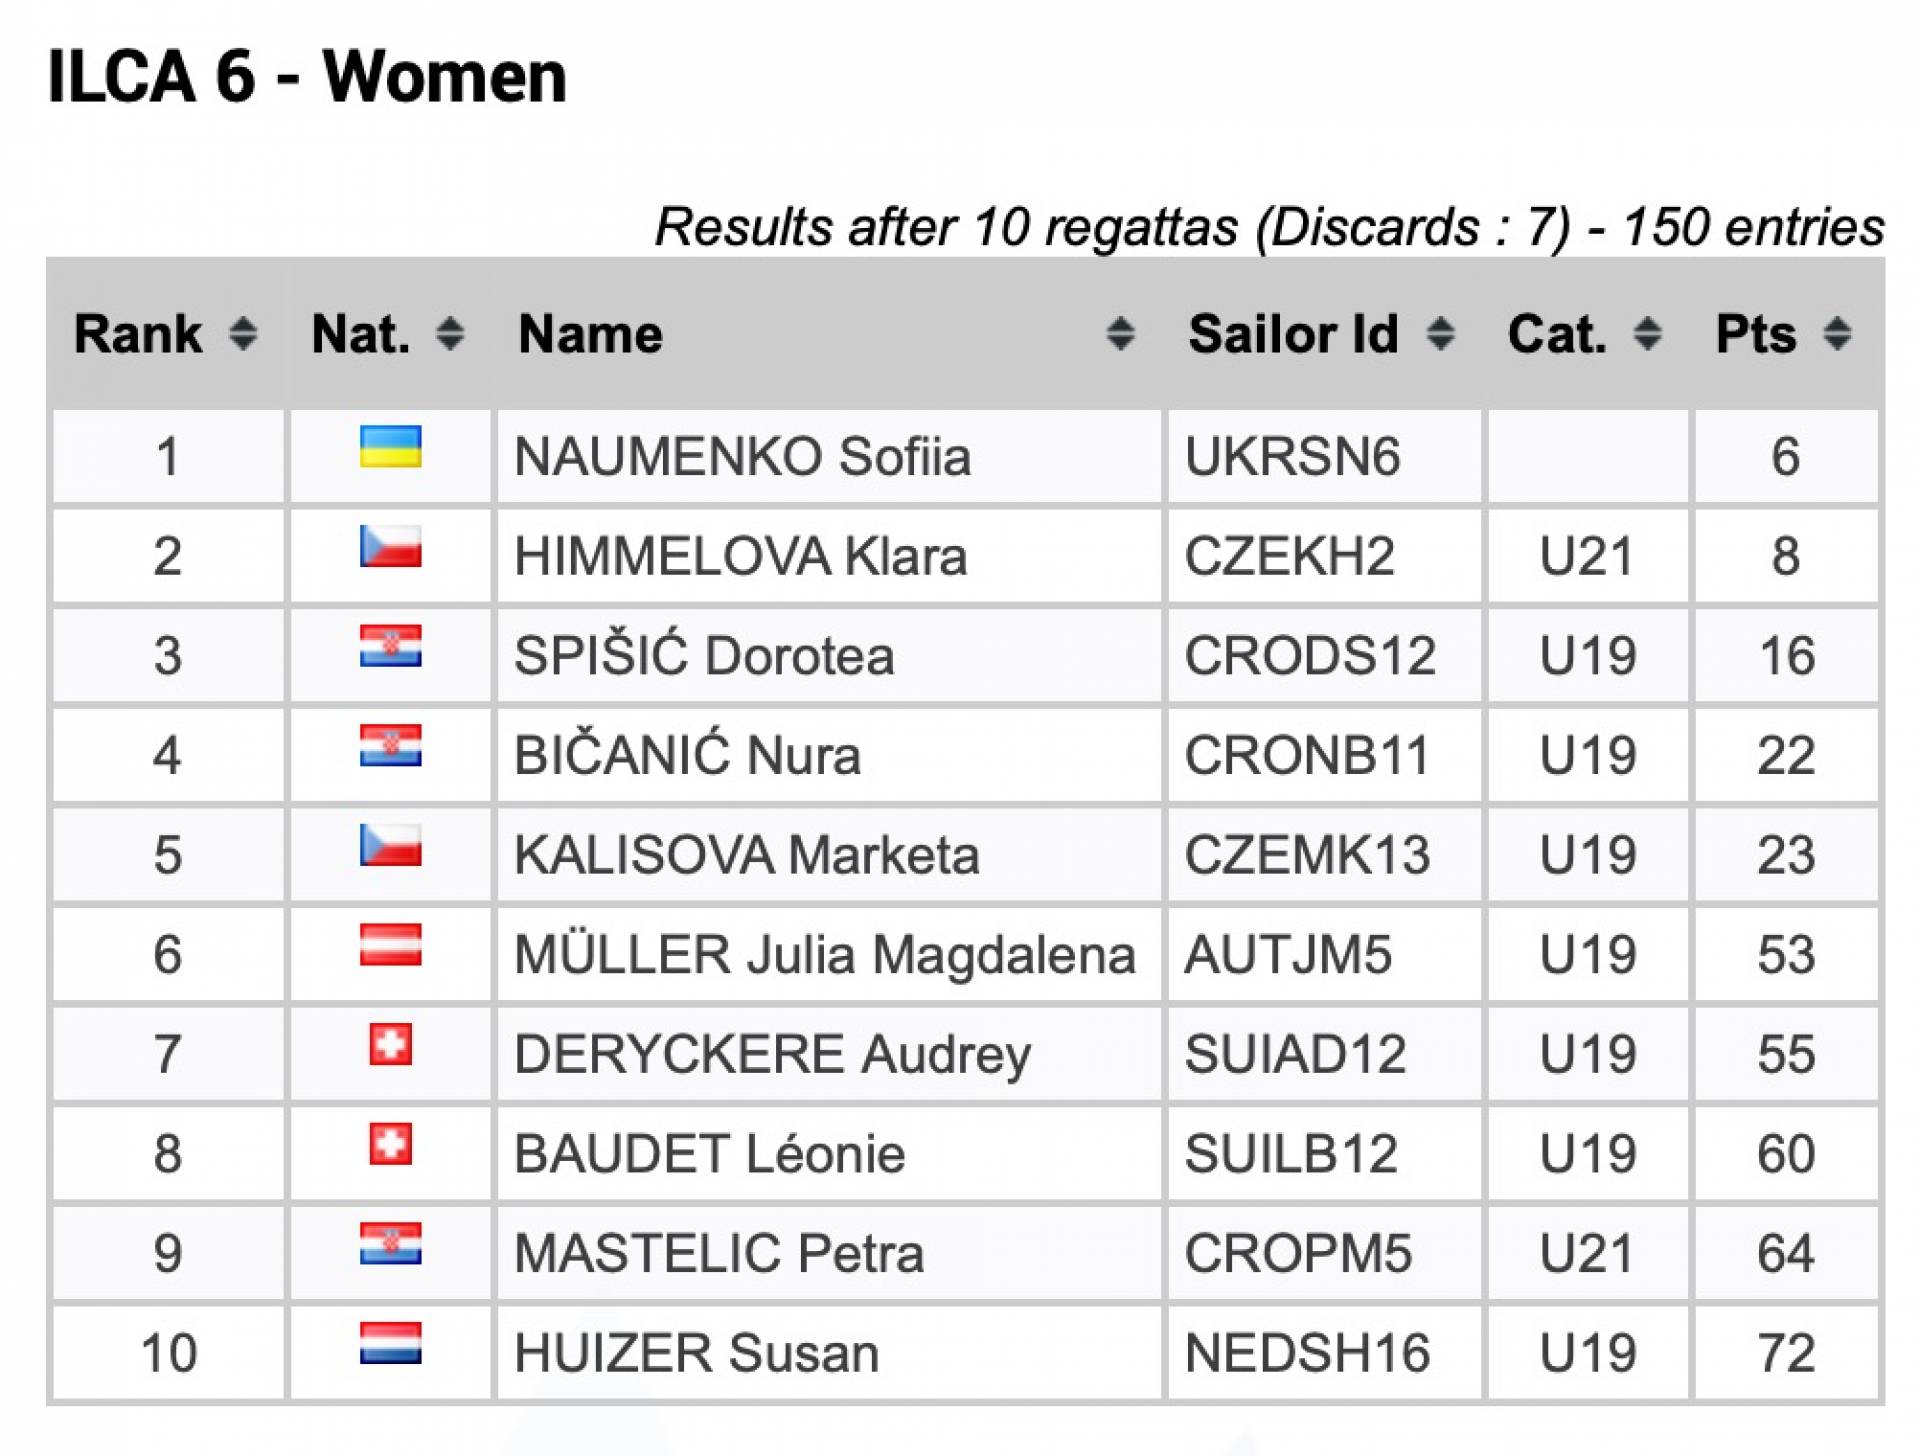
Task: Select the name NAUMENKO Sofiia
Action: click(742, 457)
